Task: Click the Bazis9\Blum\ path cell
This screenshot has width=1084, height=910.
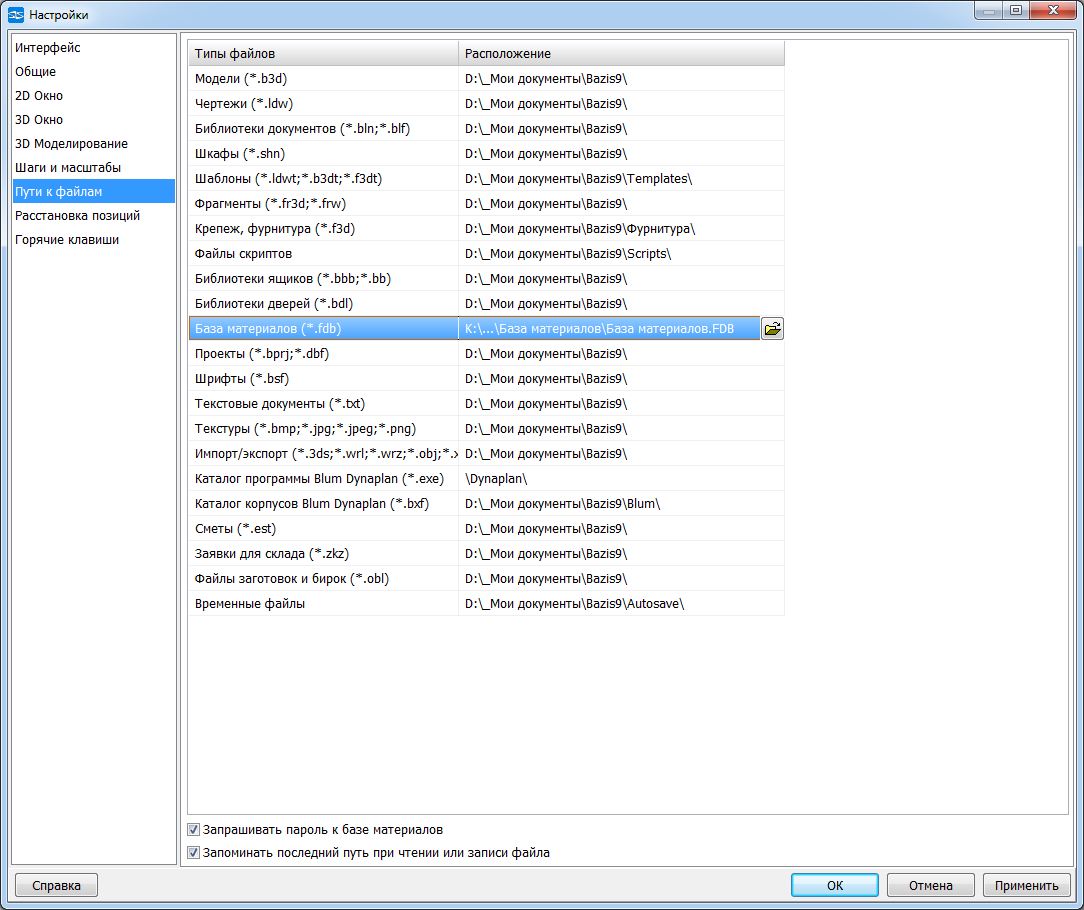Action: [x=621, y=503]
